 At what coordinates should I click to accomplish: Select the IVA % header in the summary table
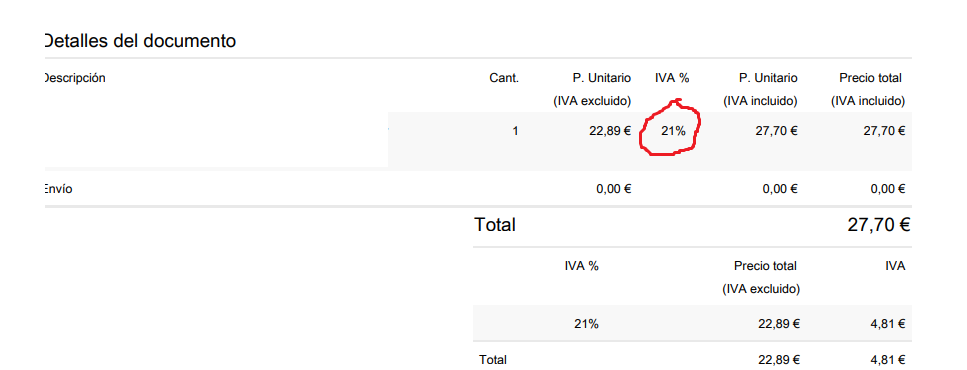pos(582,266)
